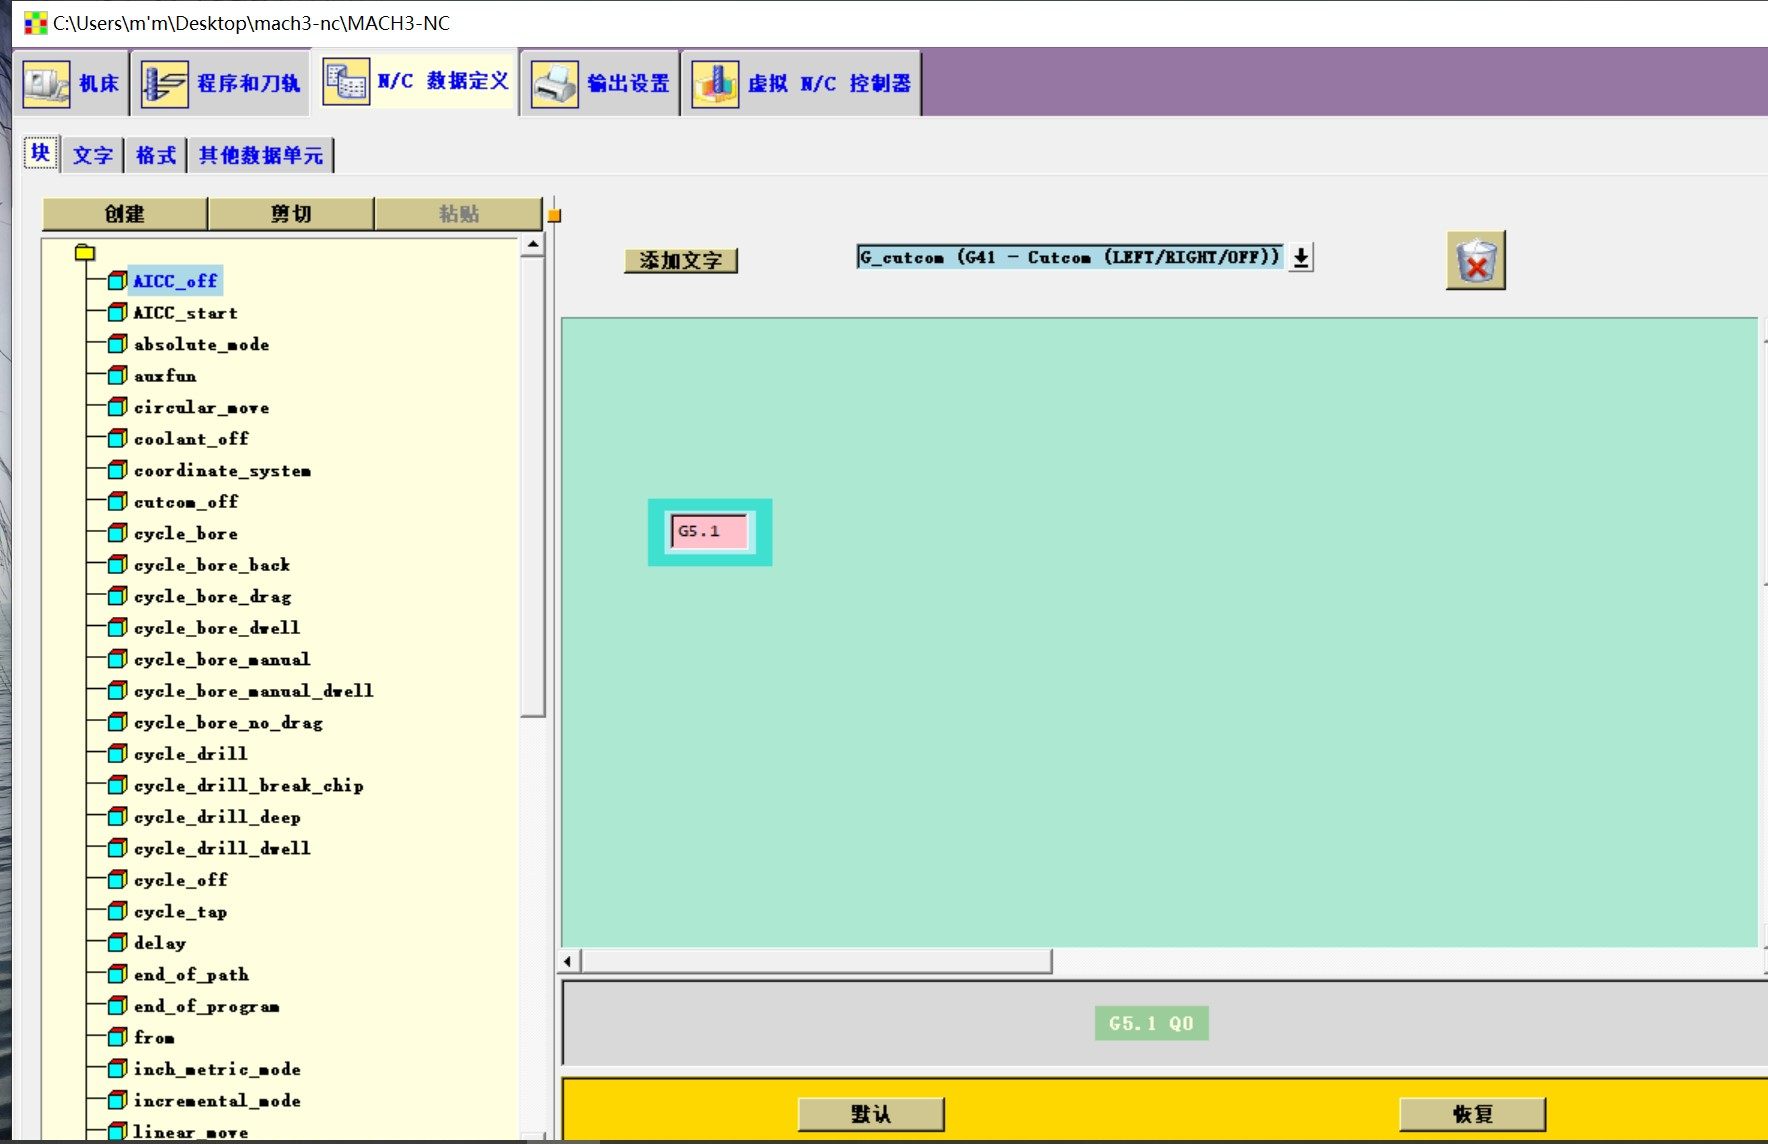This screenshot has width=1768, height=1144.
Task: Click the block icon next to cycle_bore_no_drag
Action: pos(117,722)
